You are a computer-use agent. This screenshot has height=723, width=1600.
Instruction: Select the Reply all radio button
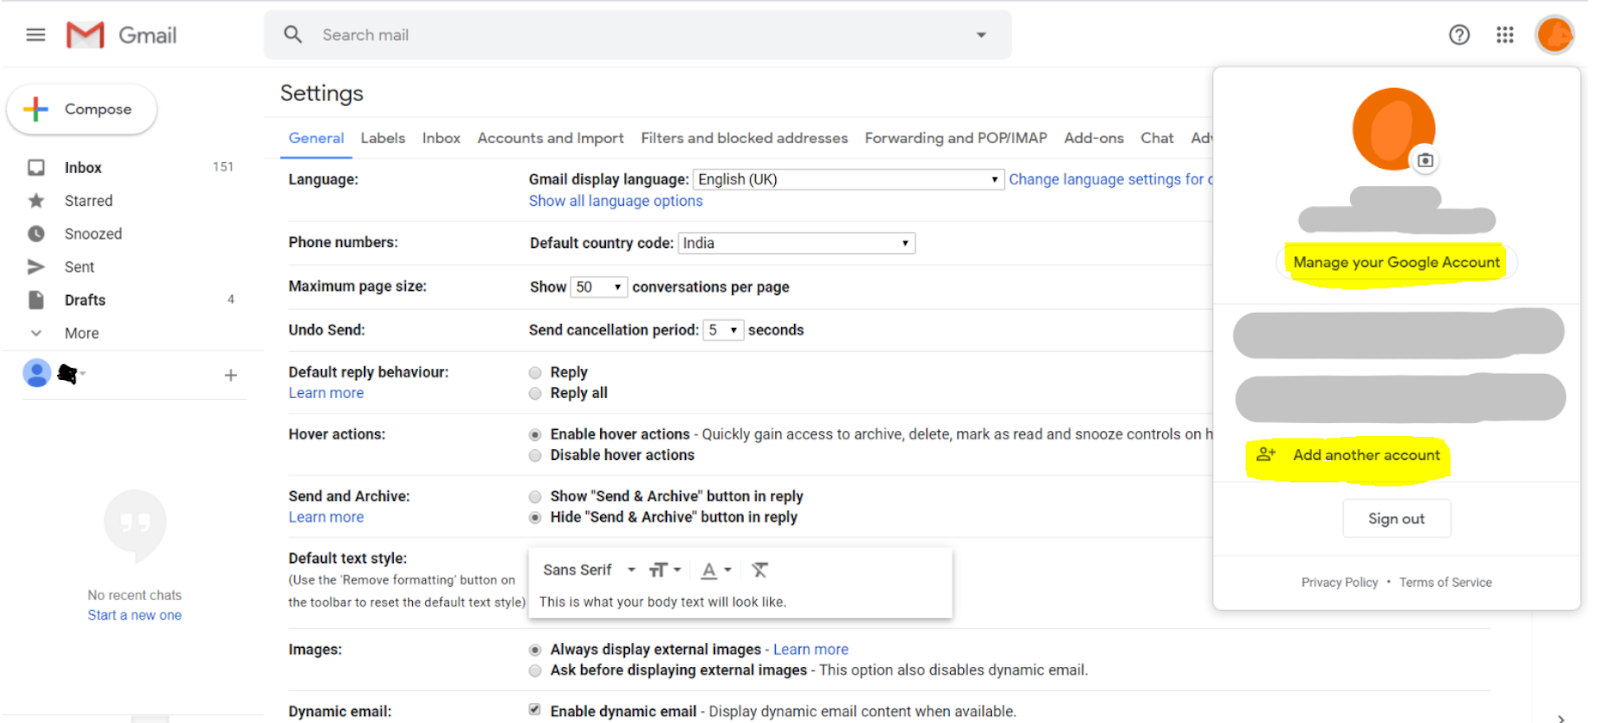(x=535, y=394)
